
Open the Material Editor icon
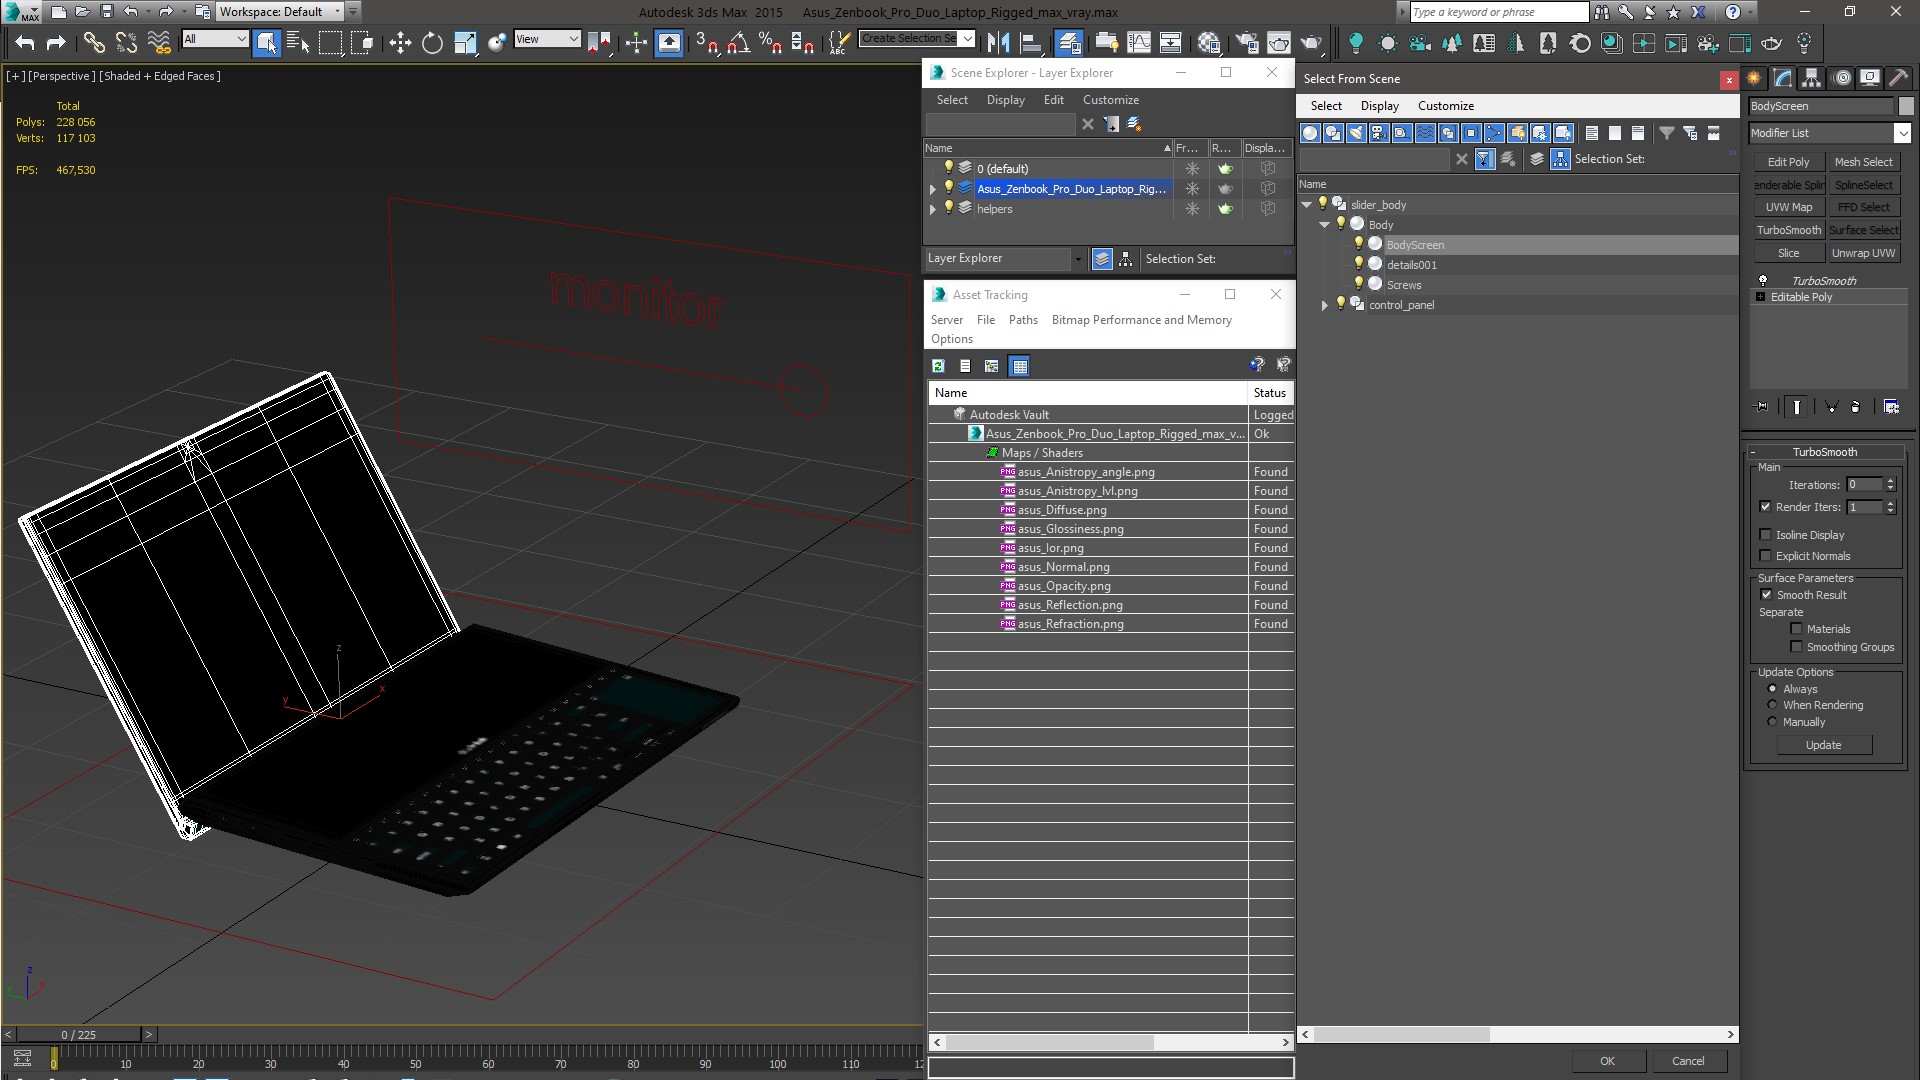coord(1209,42)
